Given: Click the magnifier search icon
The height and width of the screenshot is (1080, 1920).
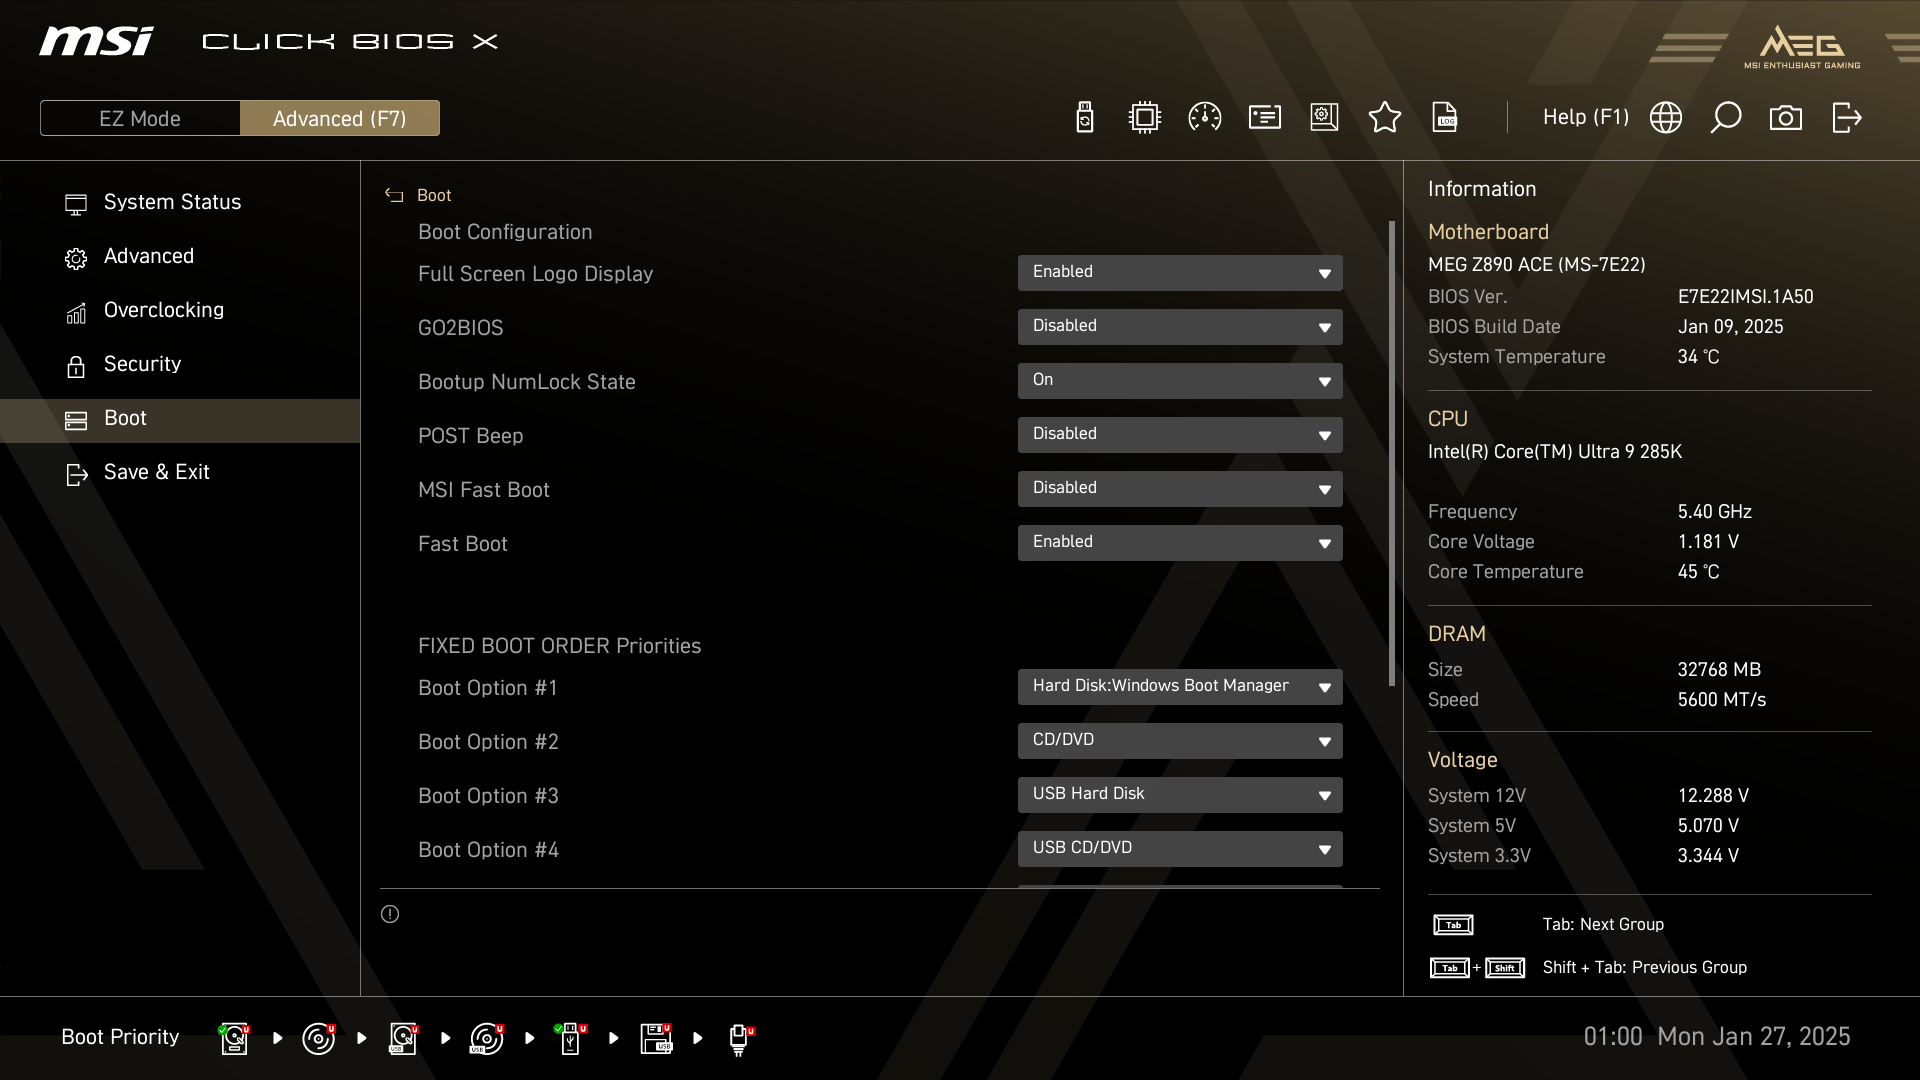Looking at the screenshot, I should tap(1725, 118).
